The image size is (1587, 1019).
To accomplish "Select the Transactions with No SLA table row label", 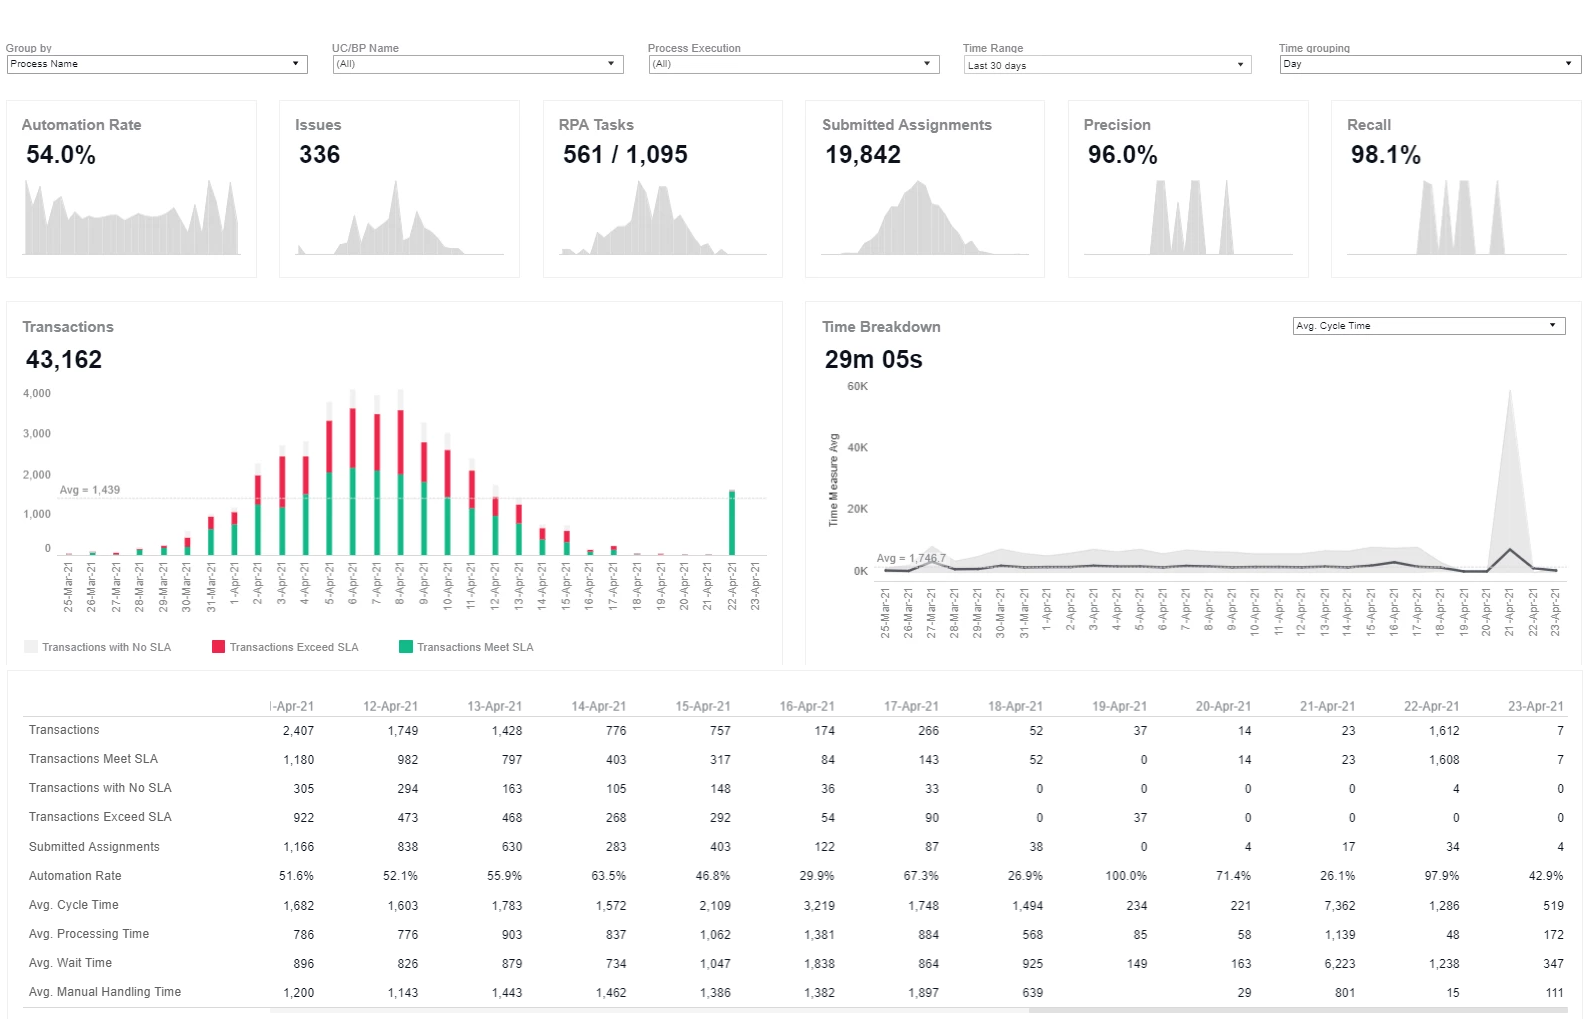I will pos(100,788).
